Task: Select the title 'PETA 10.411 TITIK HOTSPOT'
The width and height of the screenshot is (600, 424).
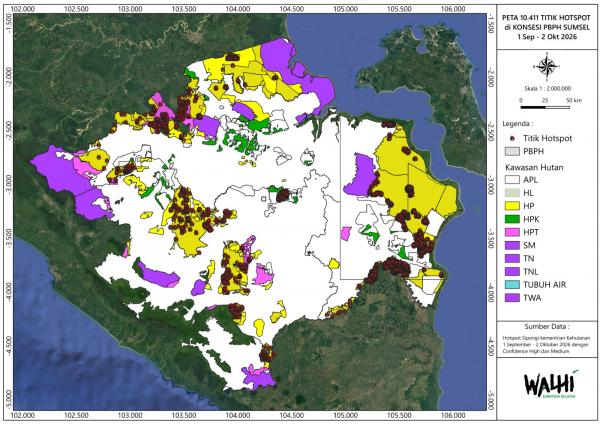Action: [547, 18]
